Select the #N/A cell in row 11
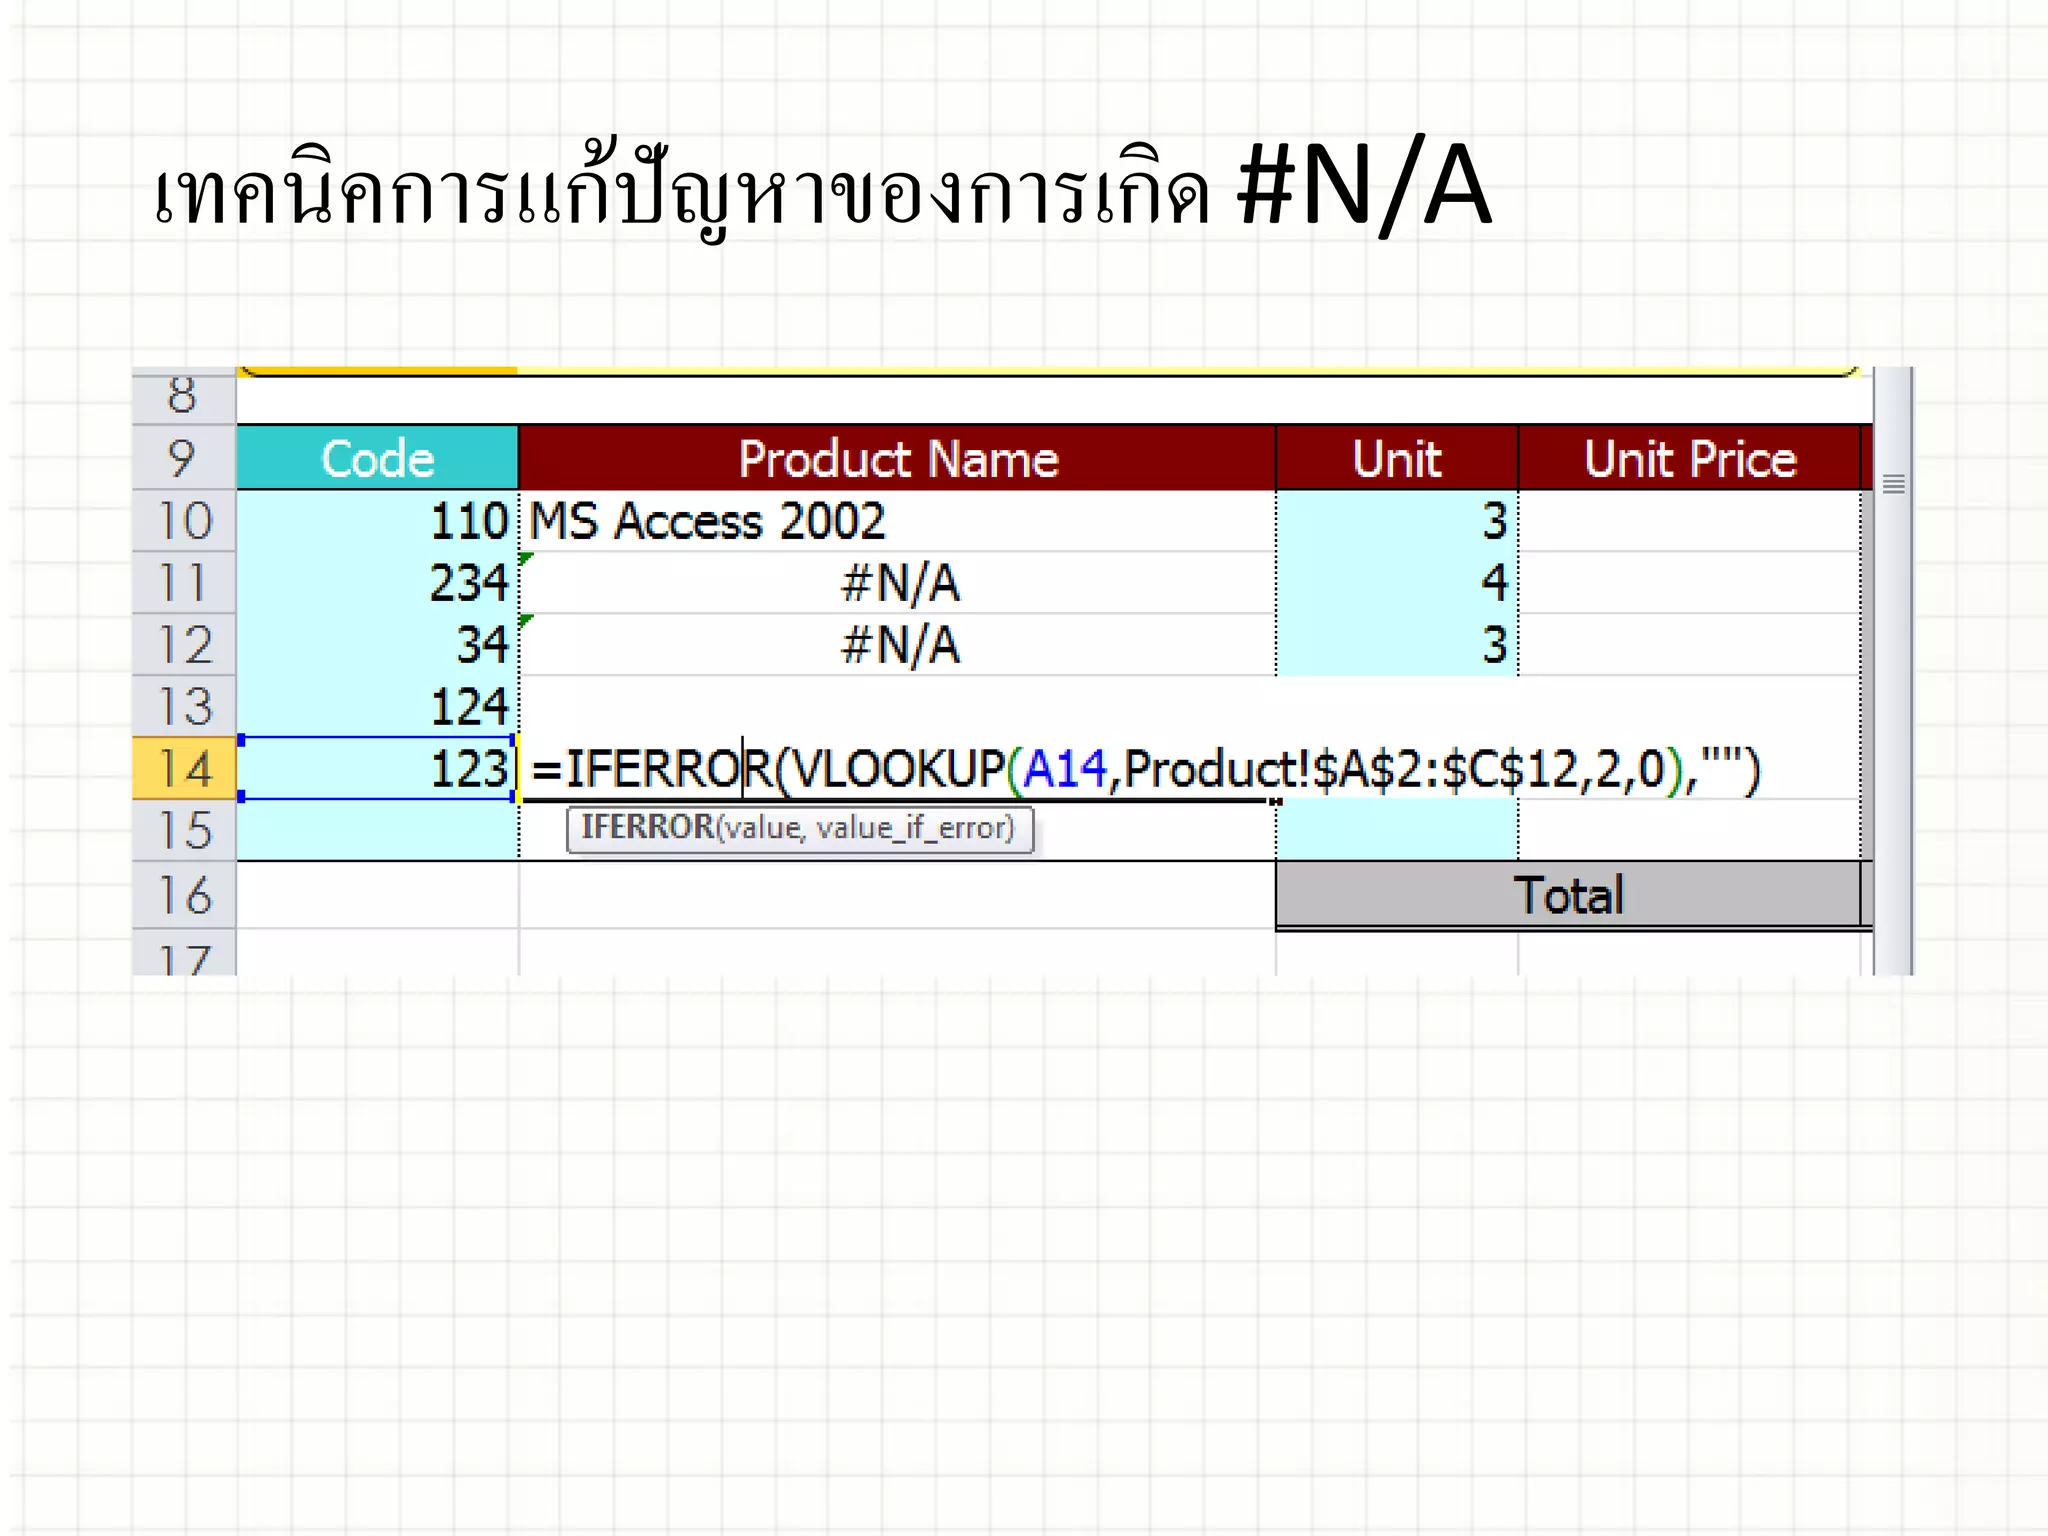Screen dimensions: 2048x1536 click(x=897, y=583)
